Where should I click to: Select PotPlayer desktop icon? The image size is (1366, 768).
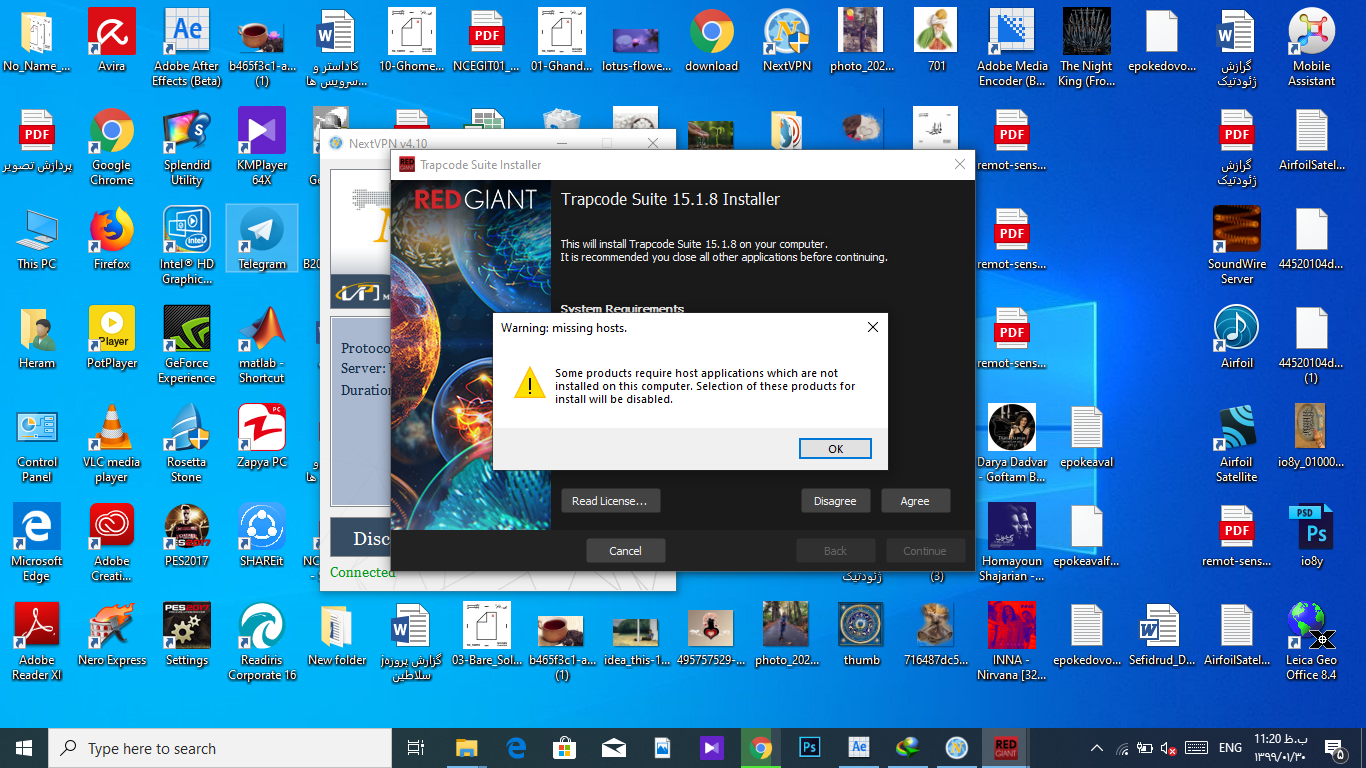[112, 338]
